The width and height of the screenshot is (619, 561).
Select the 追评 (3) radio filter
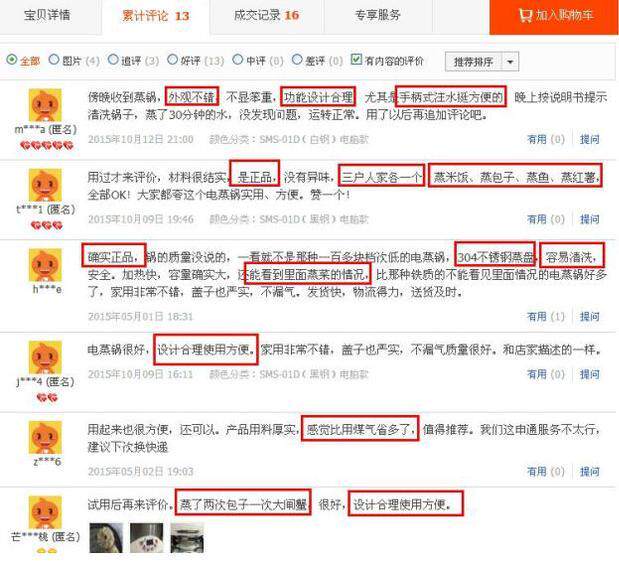113,60
